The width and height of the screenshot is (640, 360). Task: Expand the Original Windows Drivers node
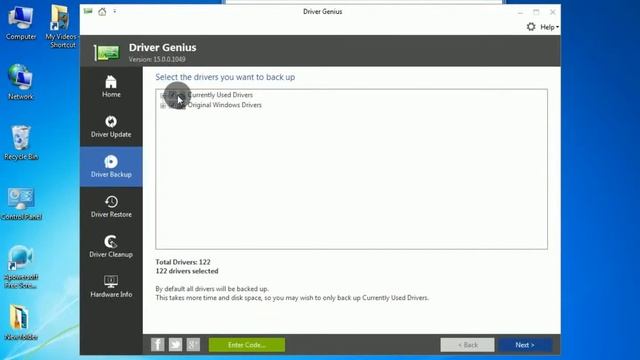tap(163, 105)
